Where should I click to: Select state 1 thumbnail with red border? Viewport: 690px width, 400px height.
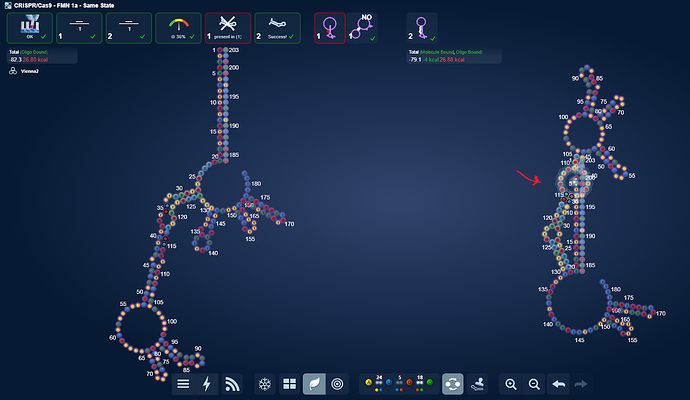330,28
